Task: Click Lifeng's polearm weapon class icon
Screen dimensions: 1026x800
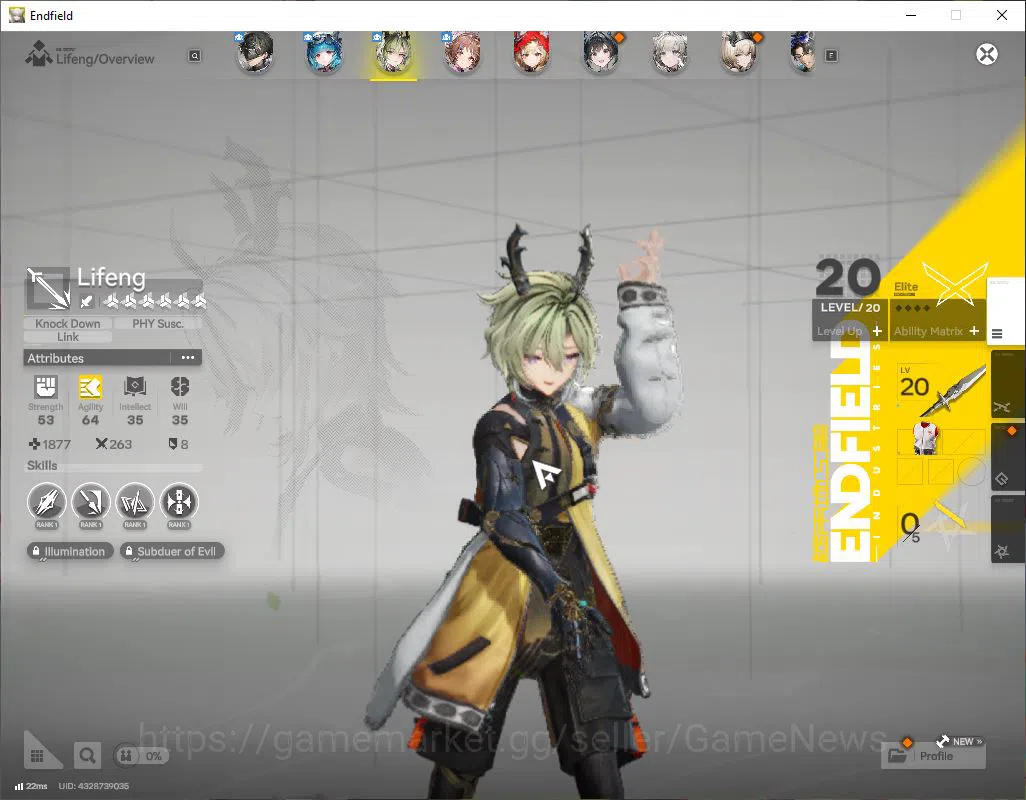Action: coord(48,288)
